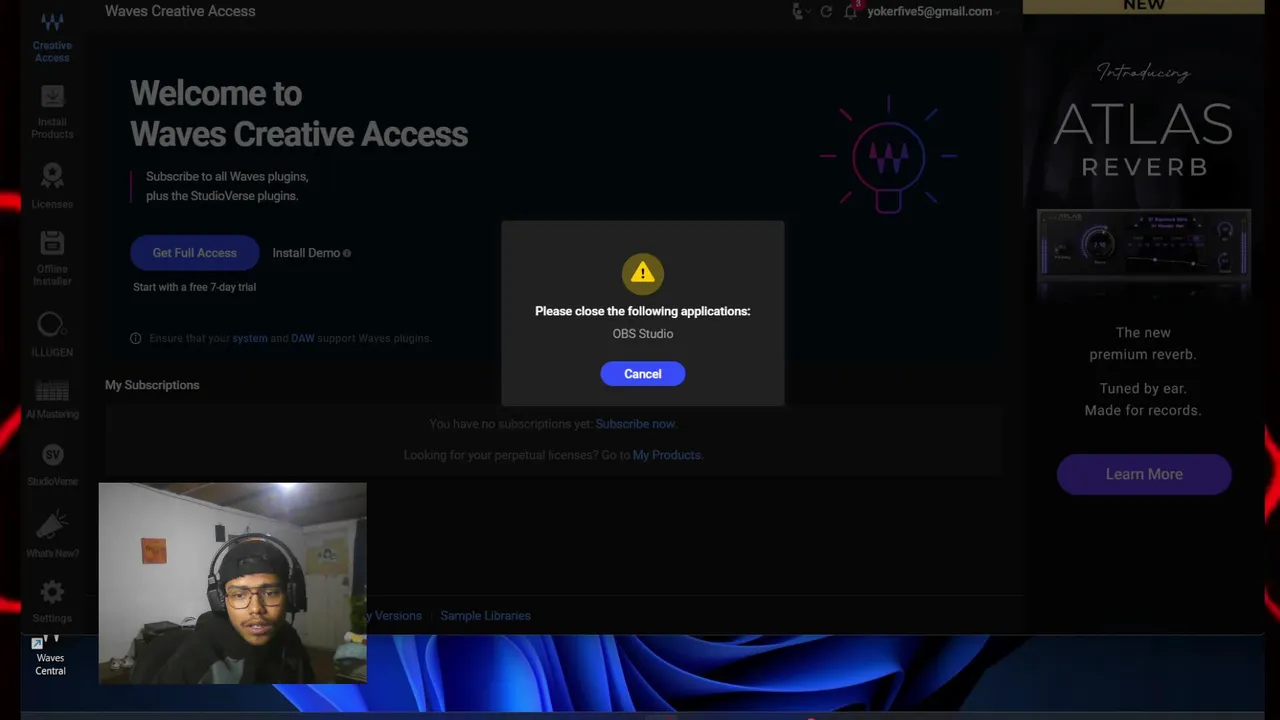Viewport: 1280px width, 720px height.
Task: Launch the ILLUGEN section
Action: [x=52, y=334]
